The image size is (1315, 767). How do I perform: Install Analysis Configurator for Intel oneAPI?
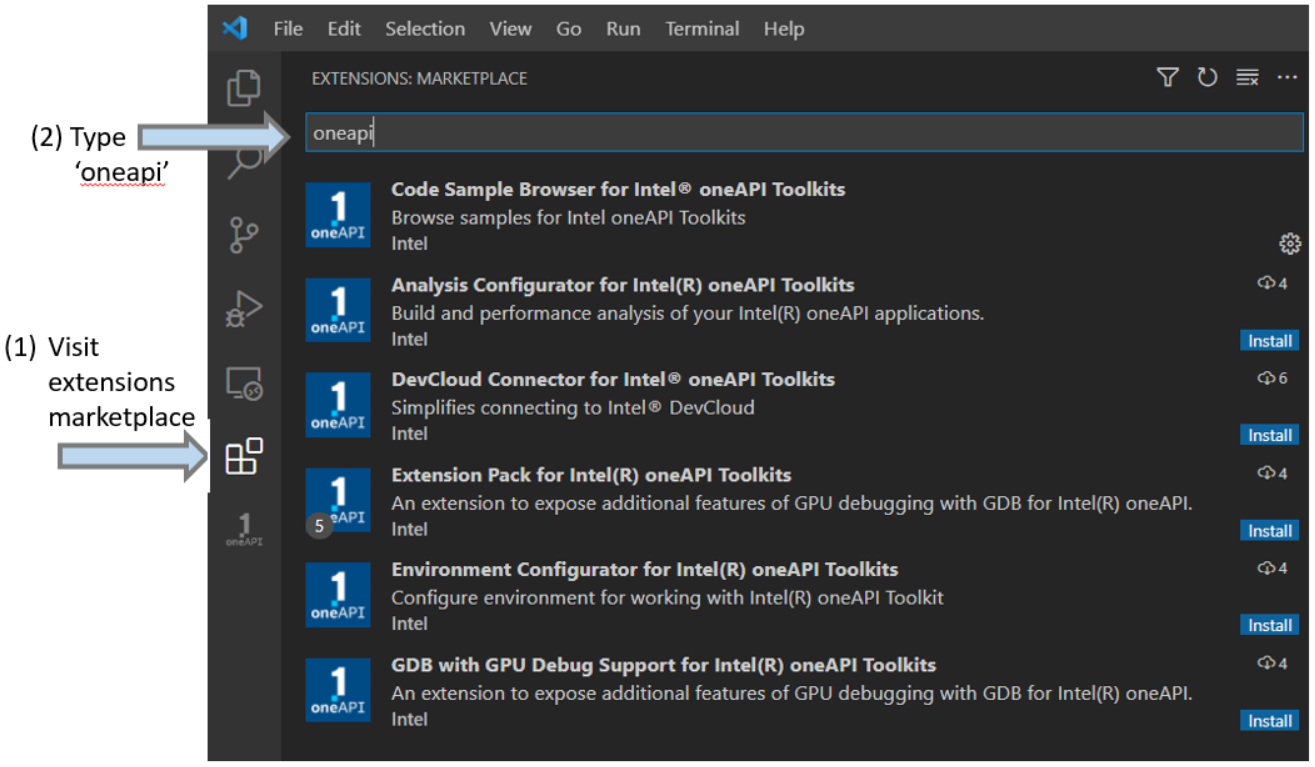point(1270,341)
